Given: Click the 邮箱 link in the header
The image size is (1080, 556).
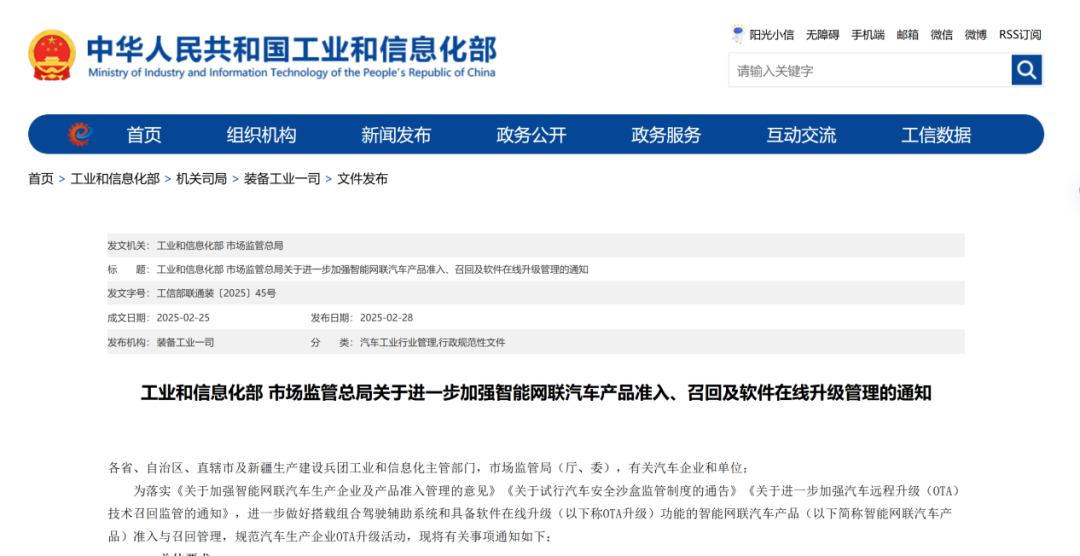Looking at the screenshot, I should [907, 35].
